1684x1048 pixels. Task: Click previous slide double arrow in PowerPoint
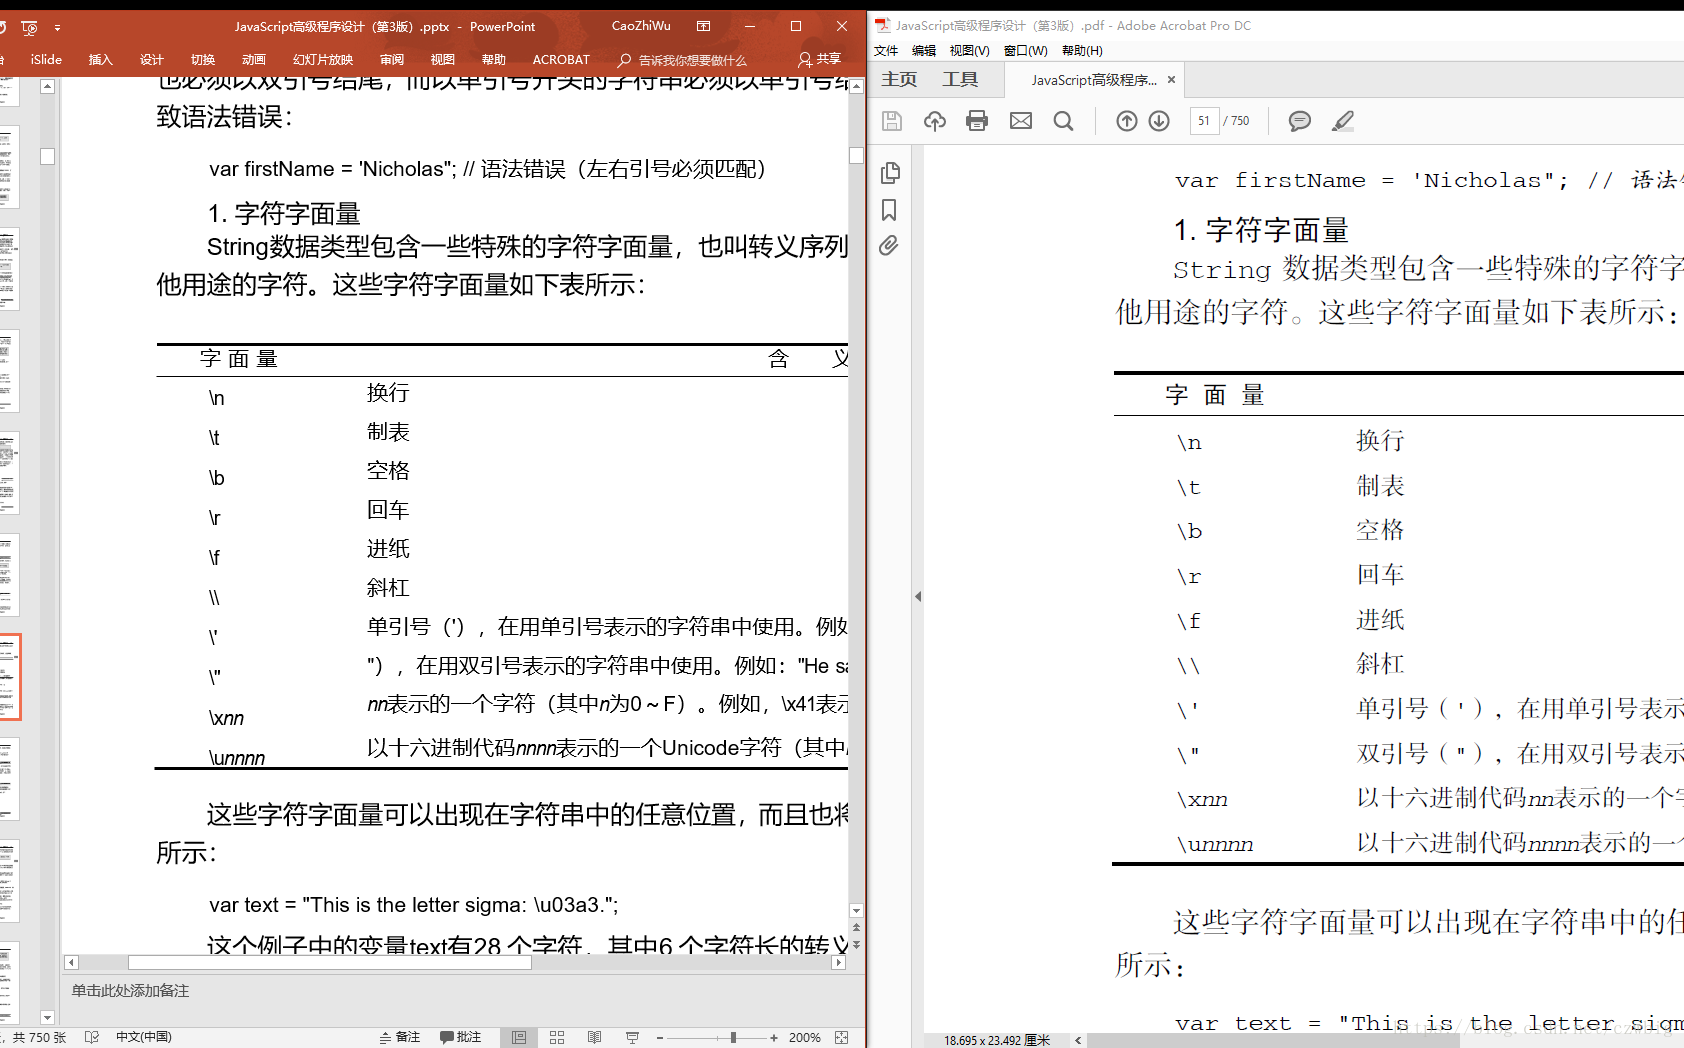856,929
